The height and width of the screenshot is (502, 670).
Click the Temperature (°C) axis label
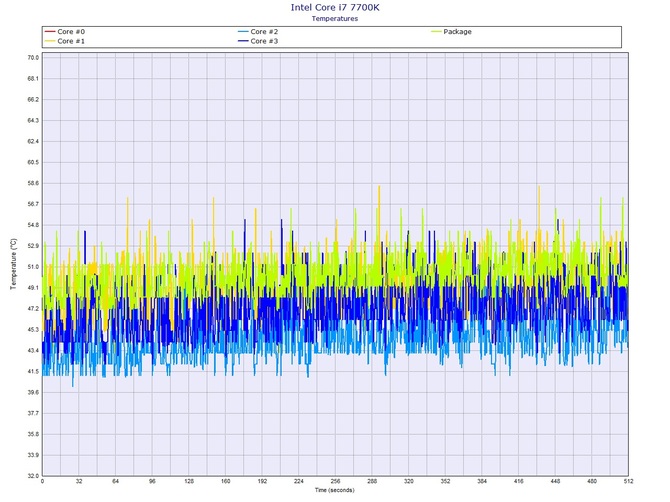13,264
